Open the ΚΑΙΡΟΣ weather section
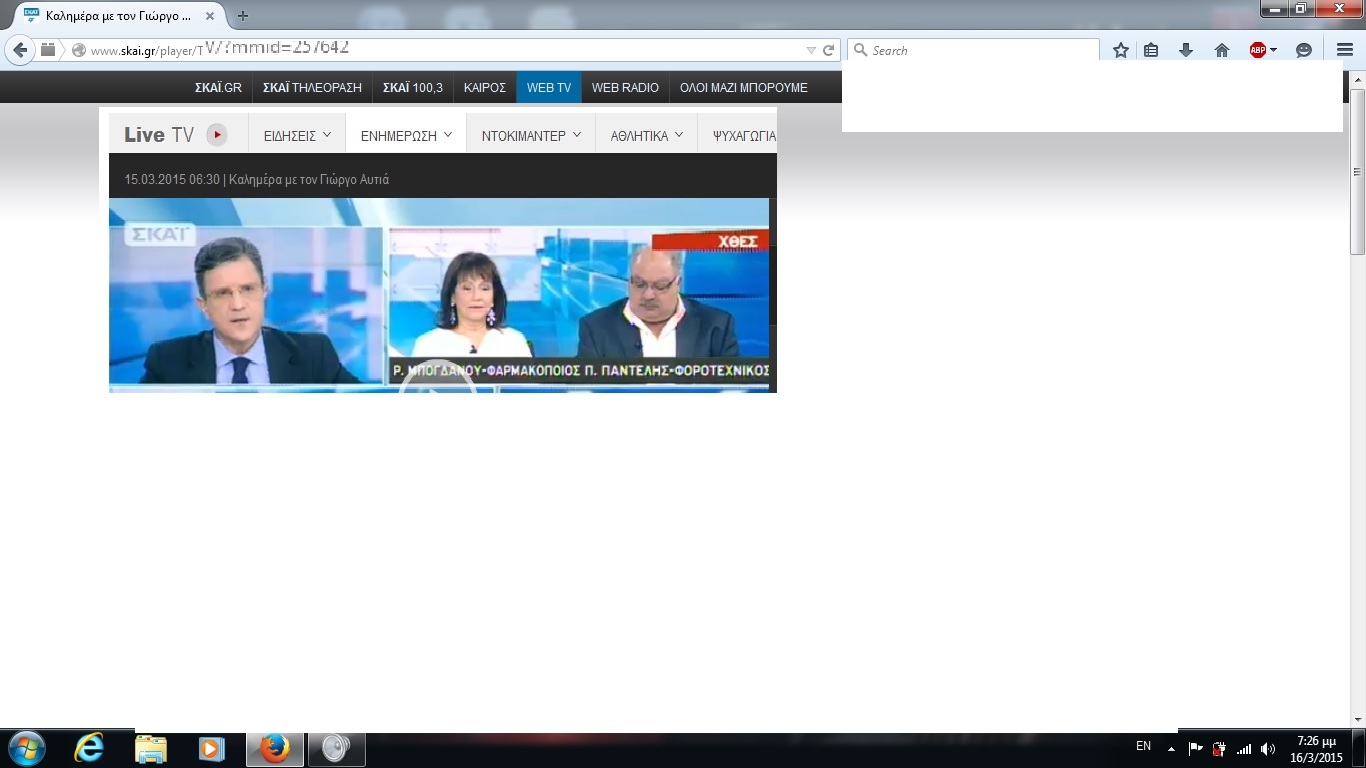Image resolution: width=1366 pixels, height=768 pixels. [x=485, y=87]
